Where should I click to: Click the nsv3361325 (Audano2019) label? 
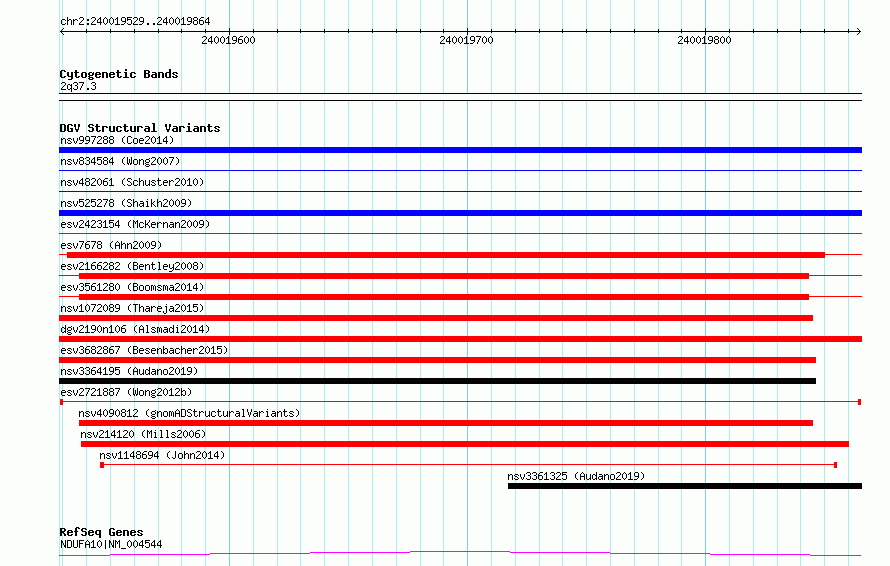point(576,476)
